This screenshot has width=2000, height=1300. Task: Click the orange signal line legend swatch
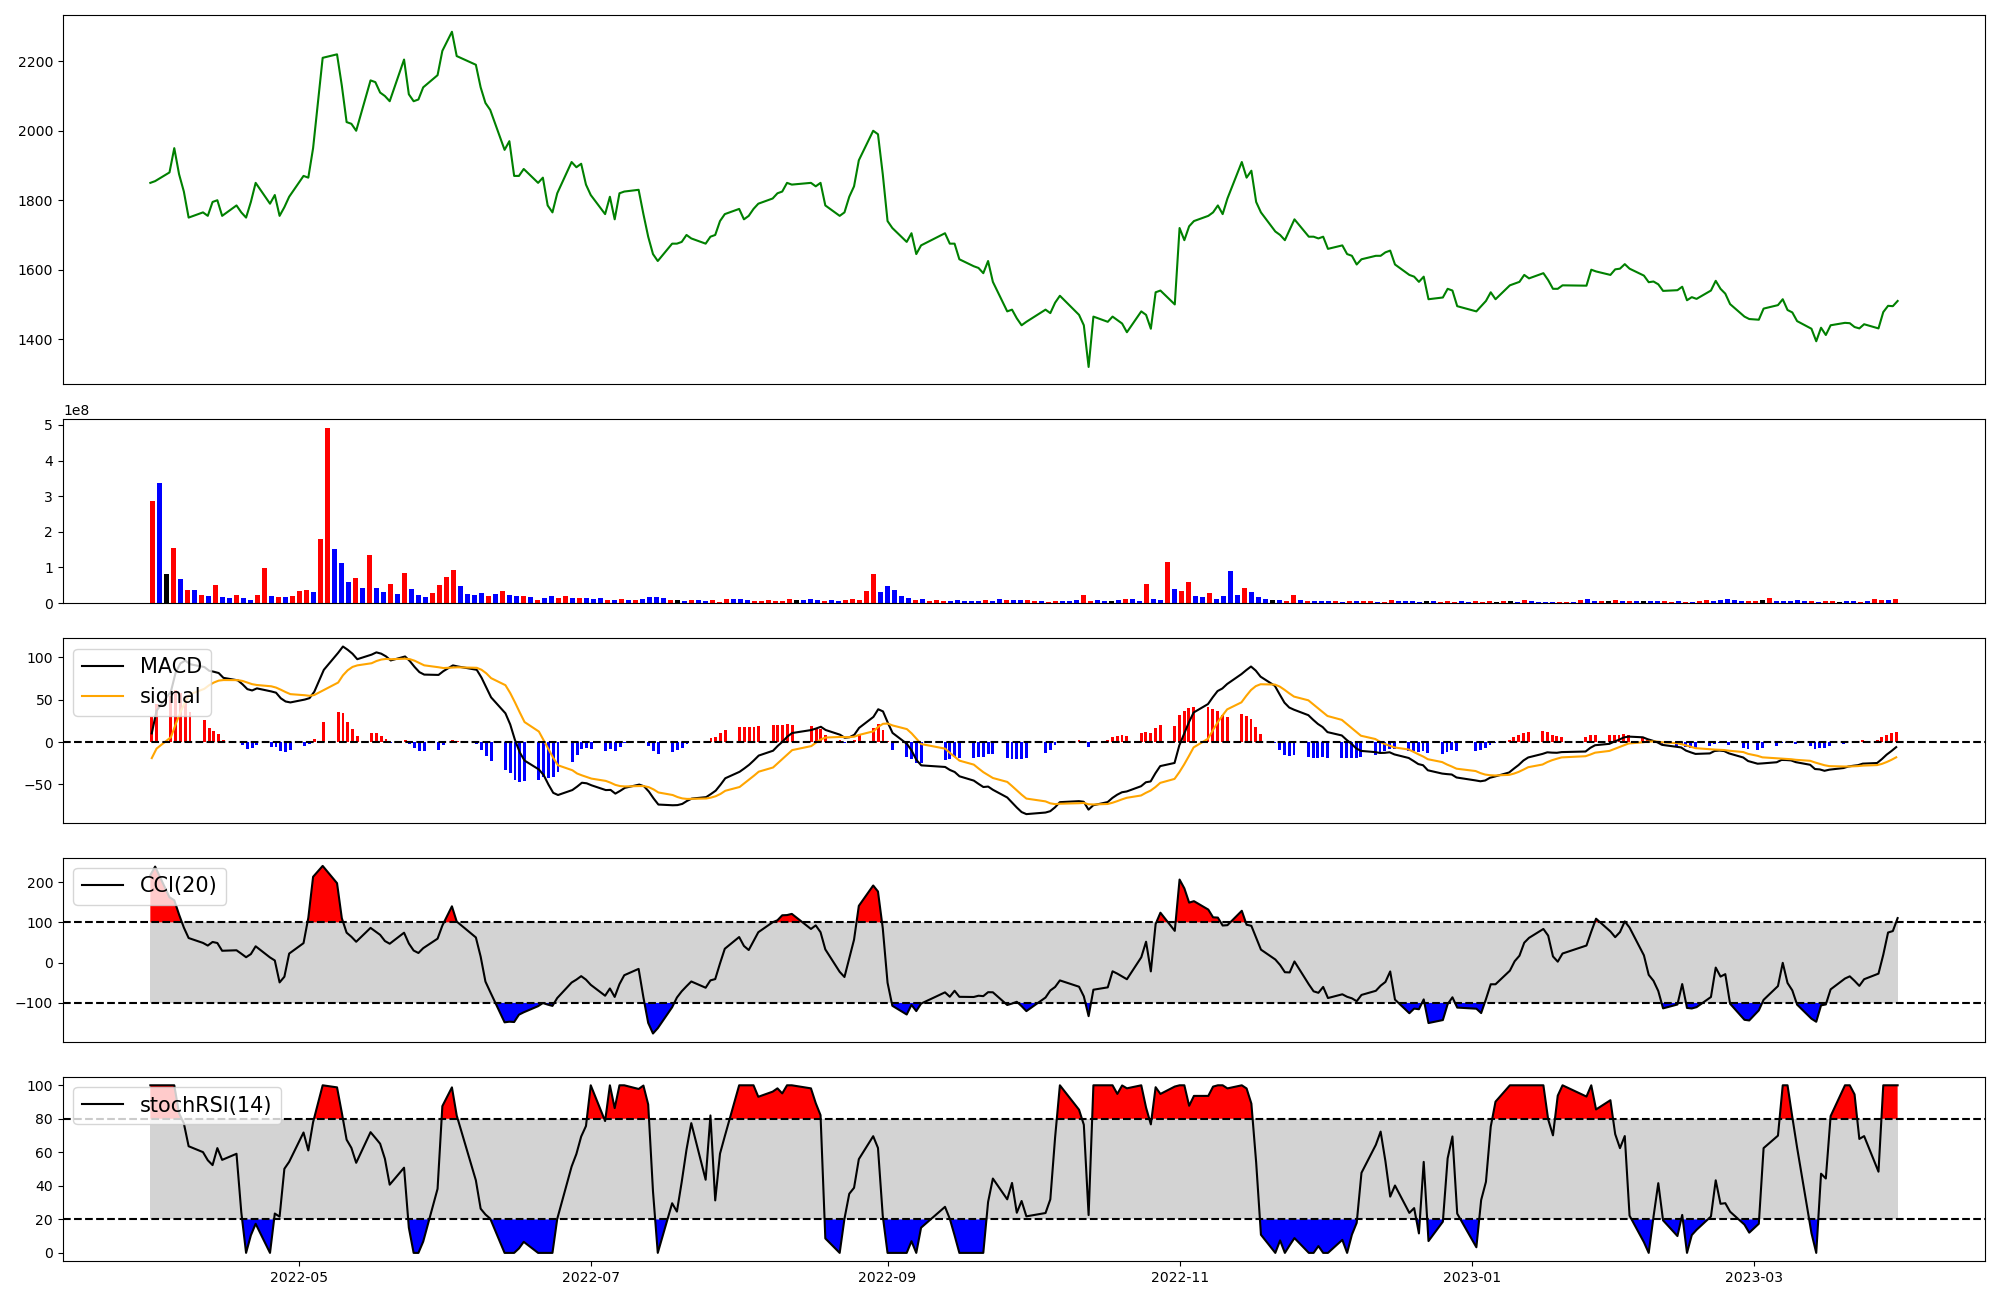[102, 696]
